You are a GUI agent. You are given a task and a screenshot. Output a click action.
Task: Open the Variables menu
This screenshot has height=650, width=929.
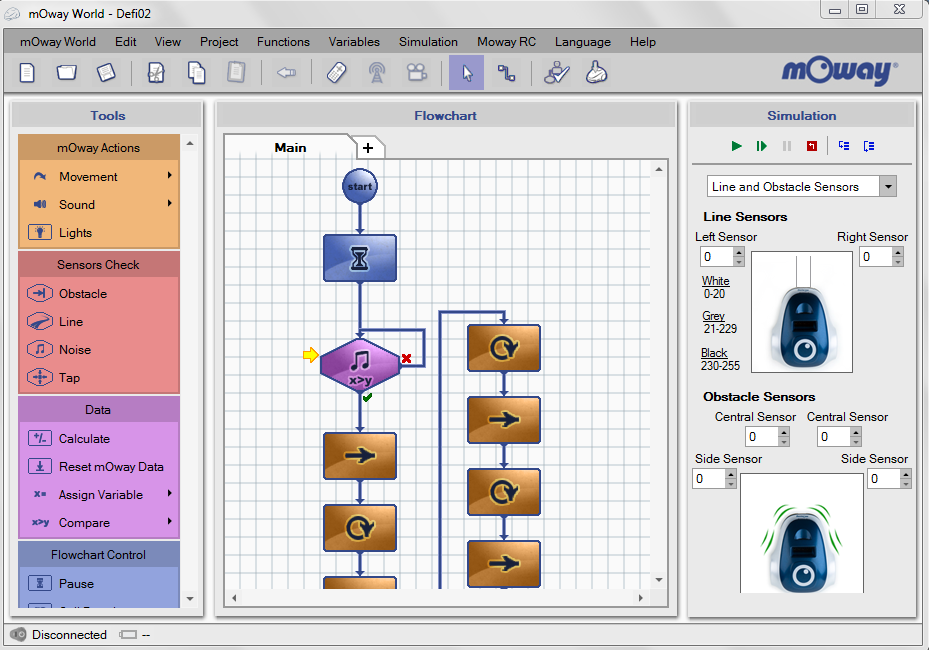[354, 42]
